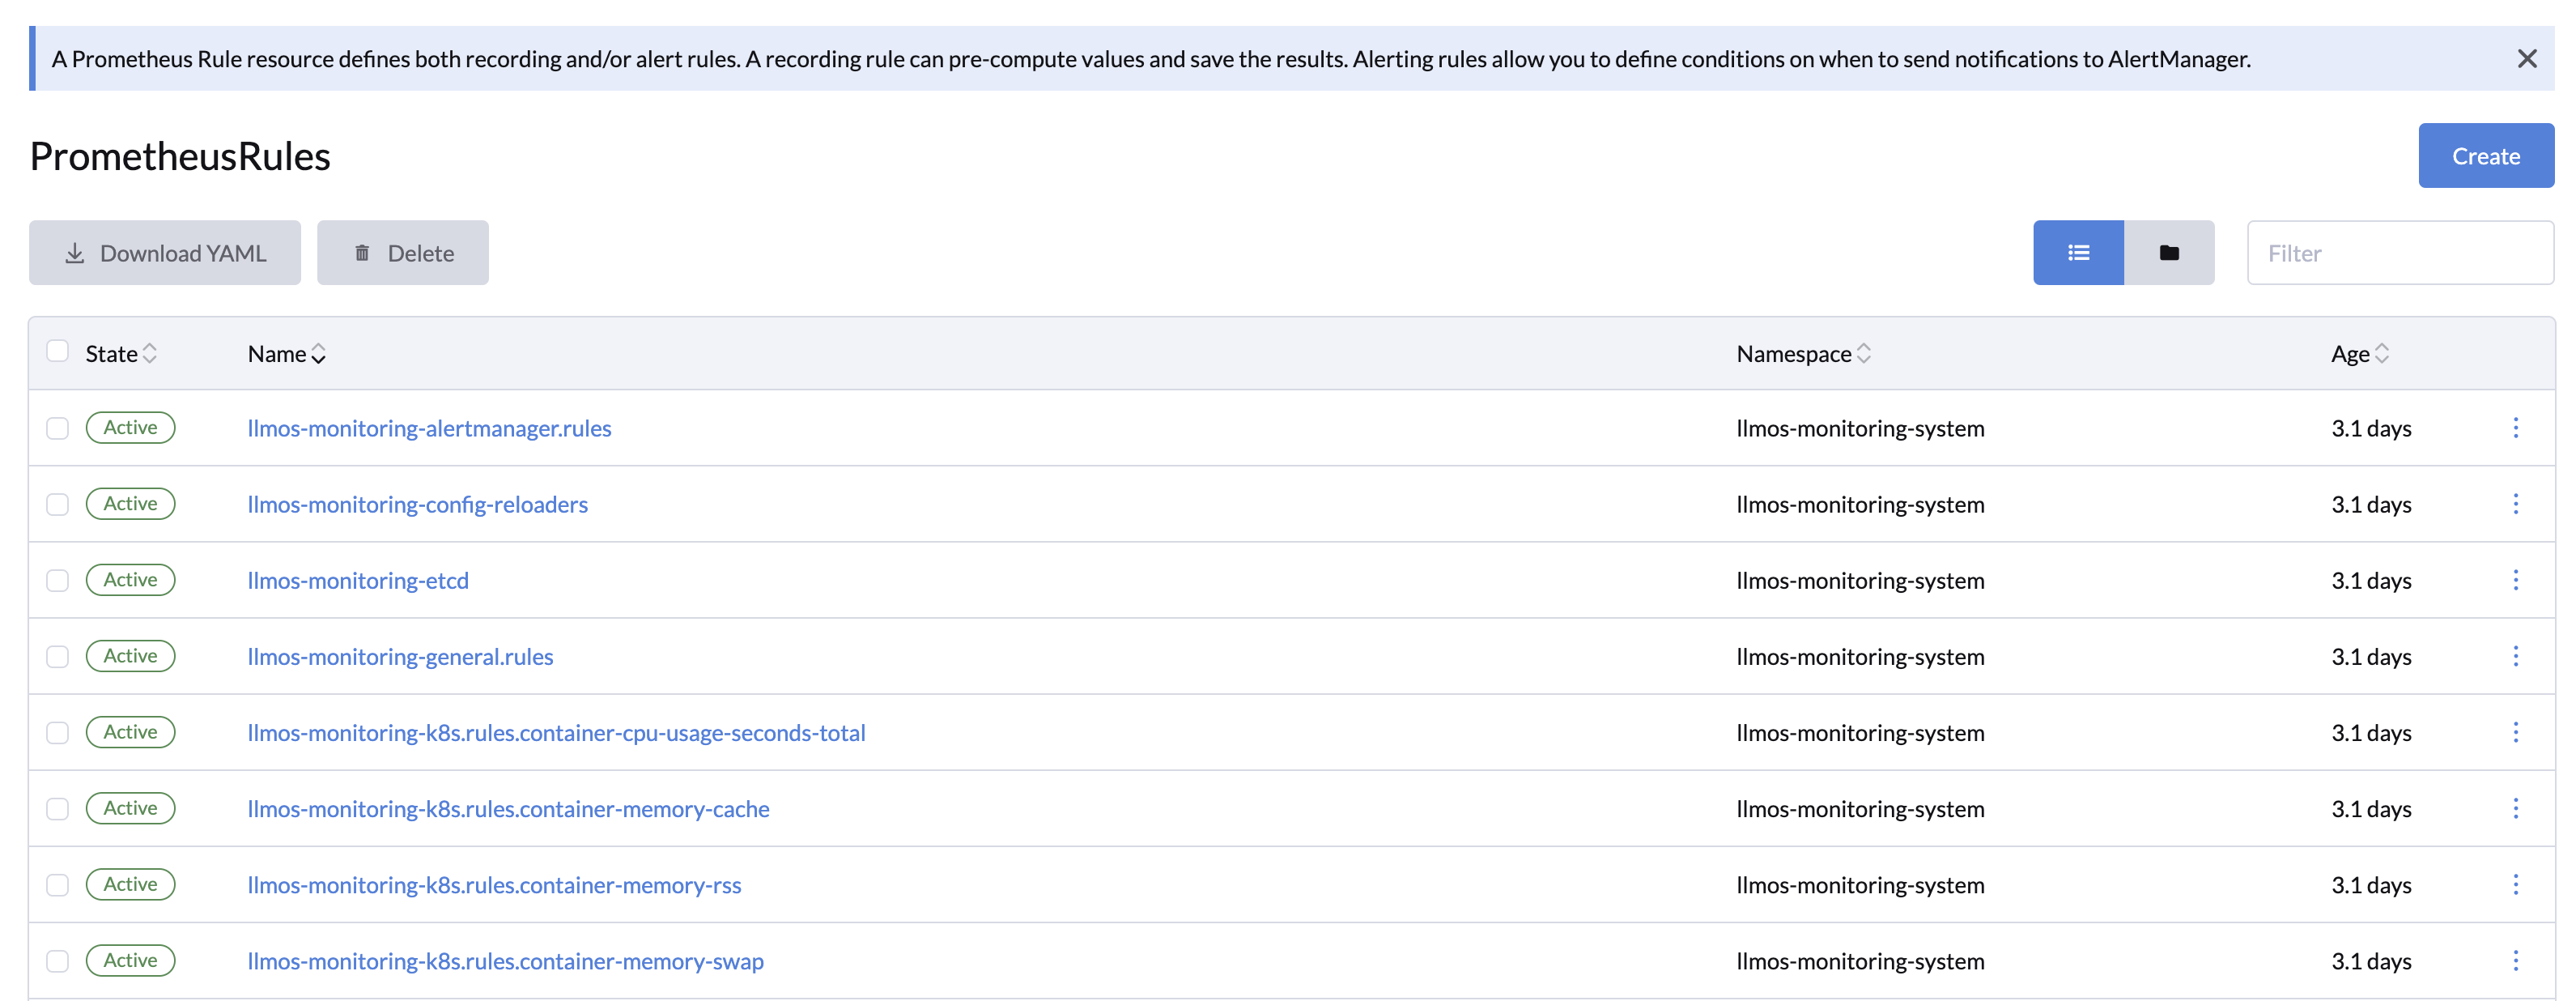Switch to group by namespace folder icon
2576x1001 pixels.
pyautogui.click(x=2169, y=253)
